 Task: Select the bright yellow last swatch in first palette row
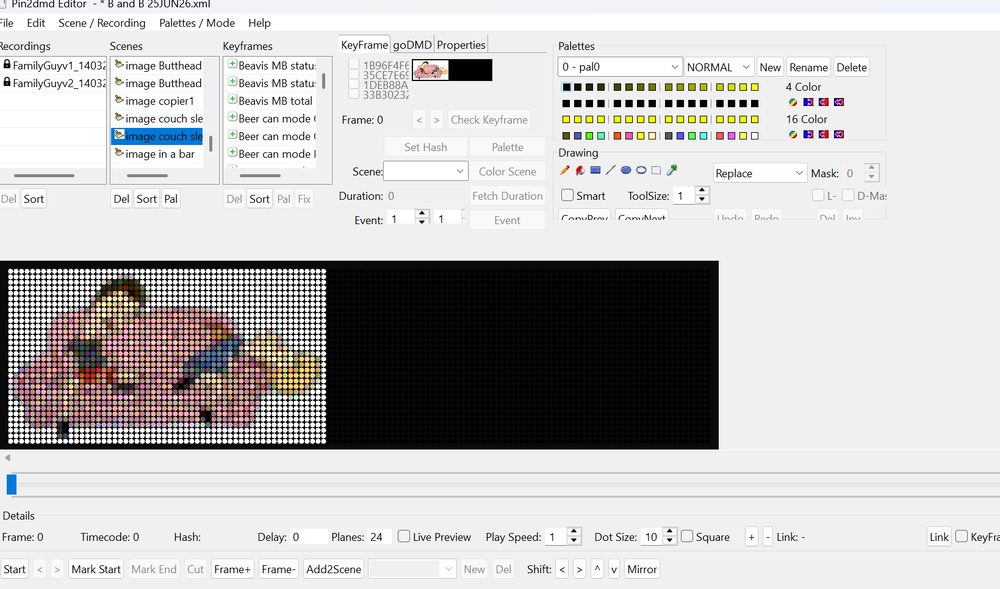point(754,87)
